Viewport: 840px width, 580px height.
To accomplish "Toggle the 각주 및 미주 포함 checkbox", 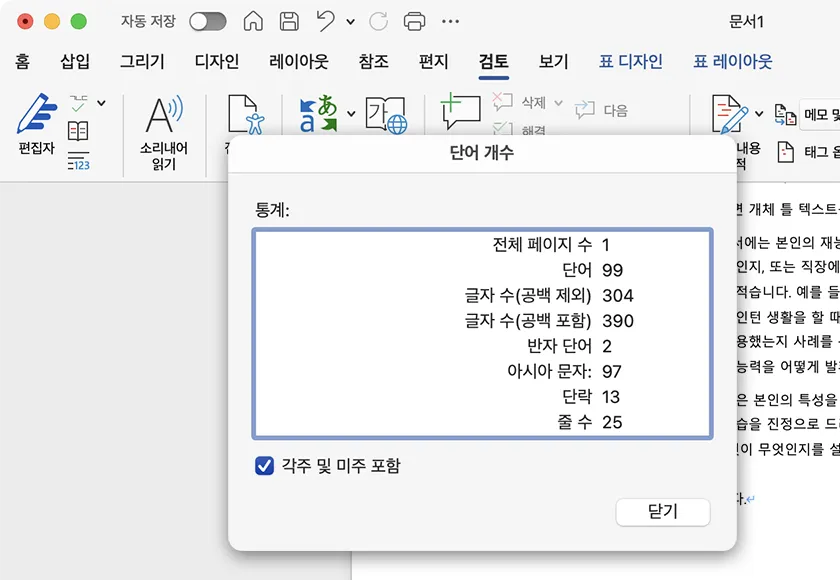I will [x=265, y=465].
